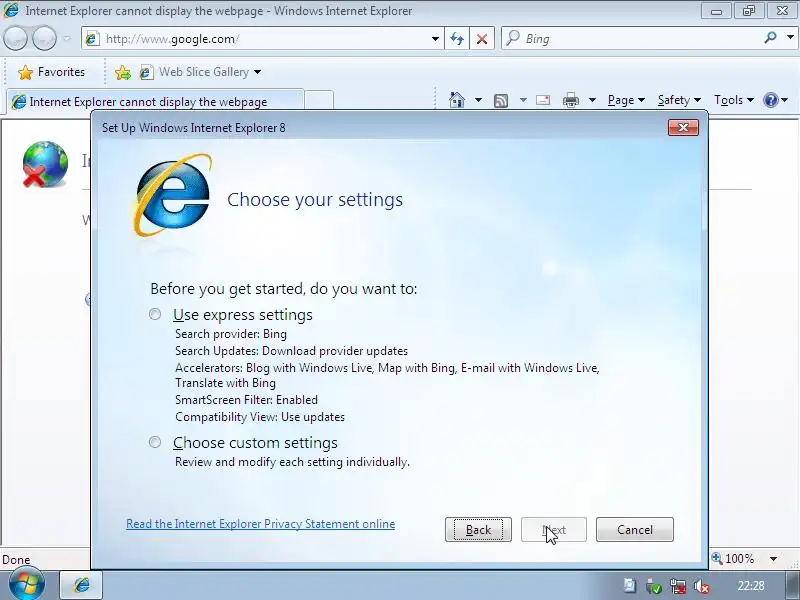Click the Refresh page icon
Screen dimensions: 800x600
tap(457, 39)
